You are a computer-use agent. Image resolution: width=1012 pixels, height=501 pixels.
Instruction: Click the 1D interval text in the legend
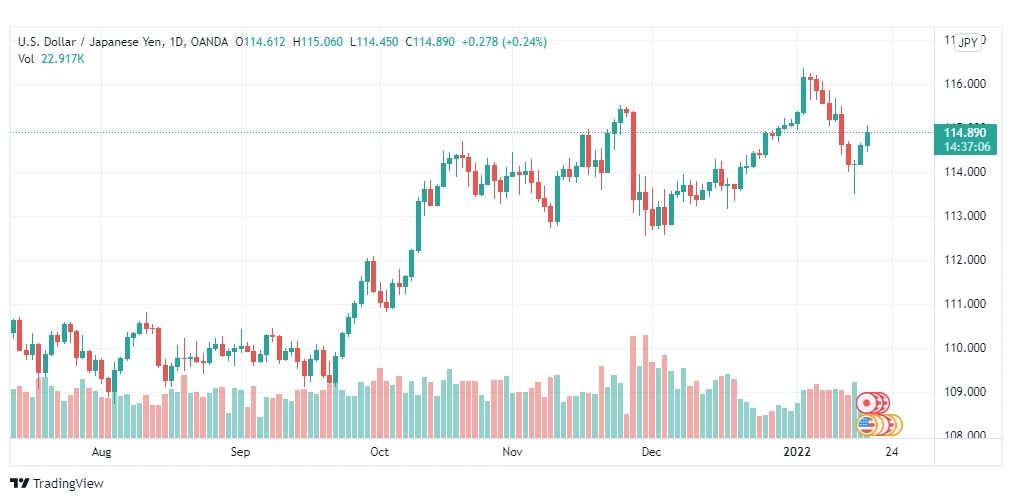coord(177,42)
